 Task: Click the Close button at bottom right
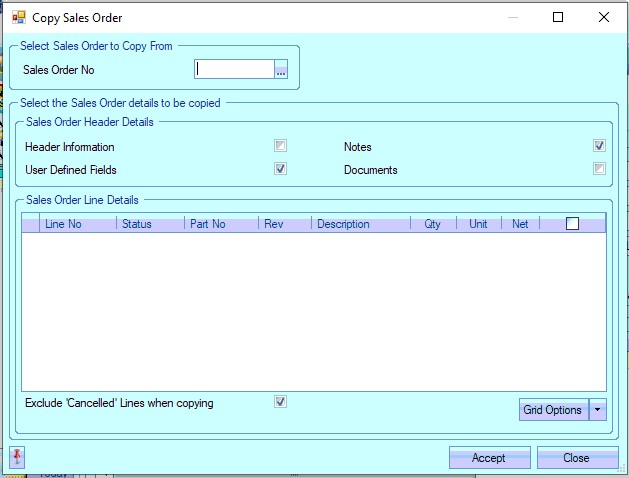pos(576,458)
